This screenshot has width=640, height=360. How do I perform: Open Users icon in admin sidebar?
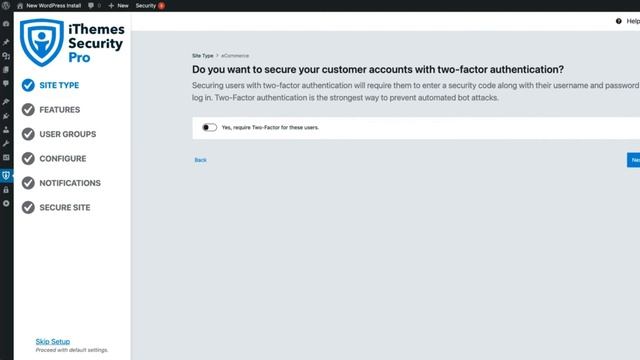point(6,130)
